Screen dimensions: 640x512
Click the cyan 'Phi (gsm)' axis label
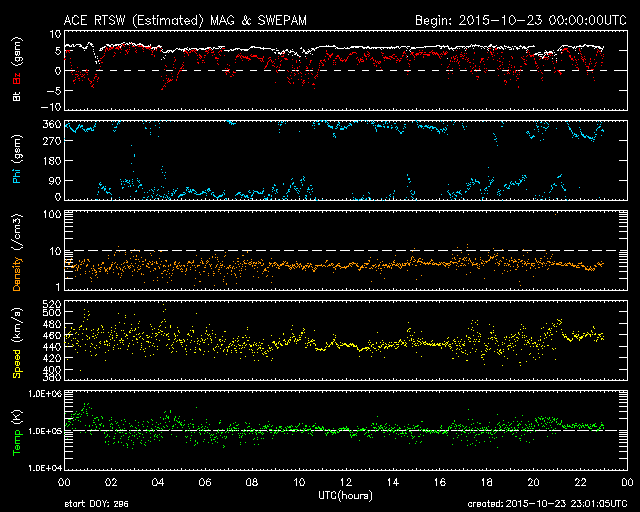coord(16,162)
